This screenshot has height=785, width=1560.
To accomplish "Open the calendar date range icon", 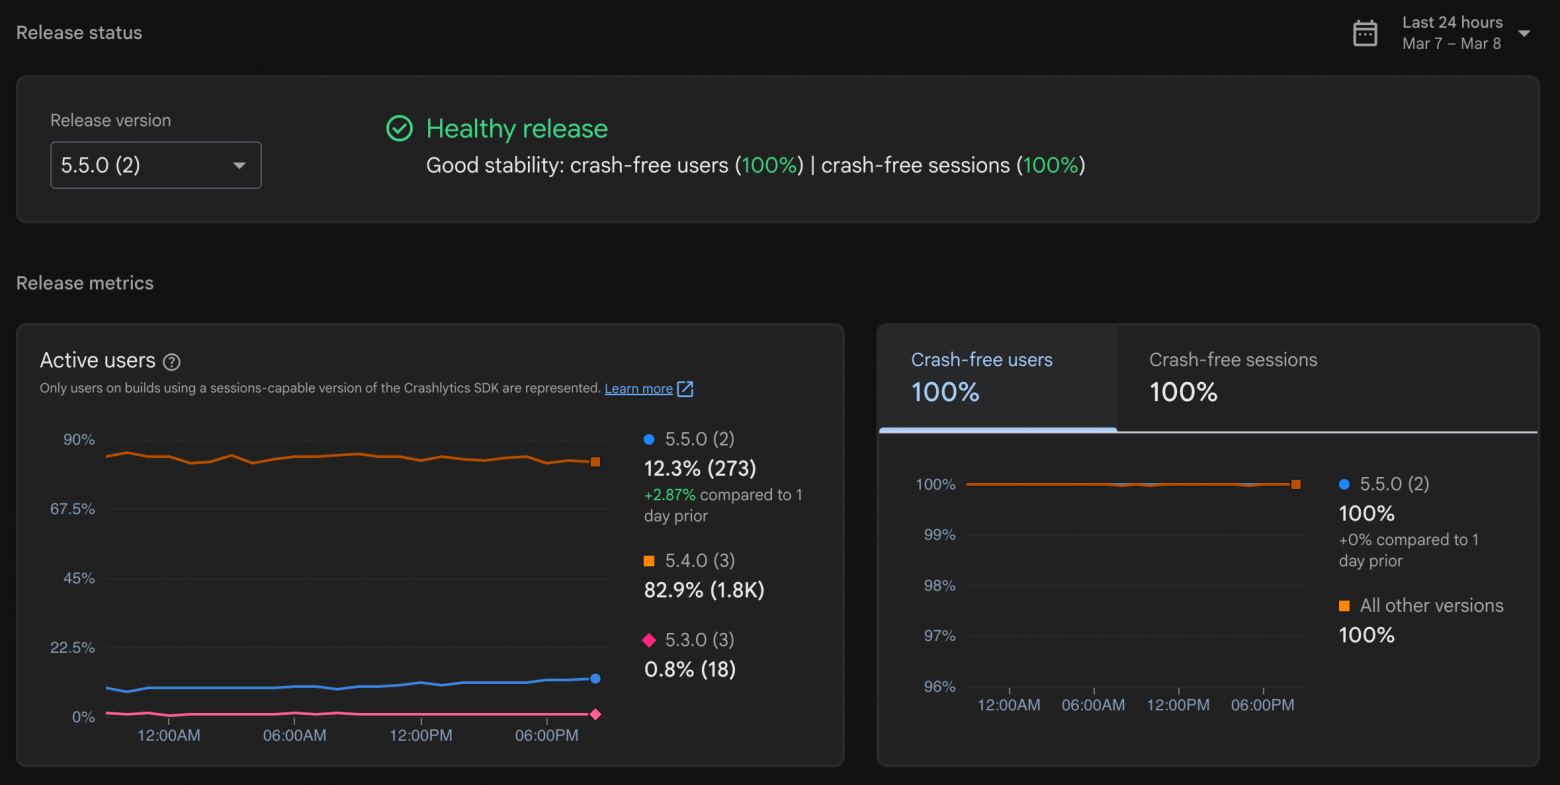I will pos(1365,33).
